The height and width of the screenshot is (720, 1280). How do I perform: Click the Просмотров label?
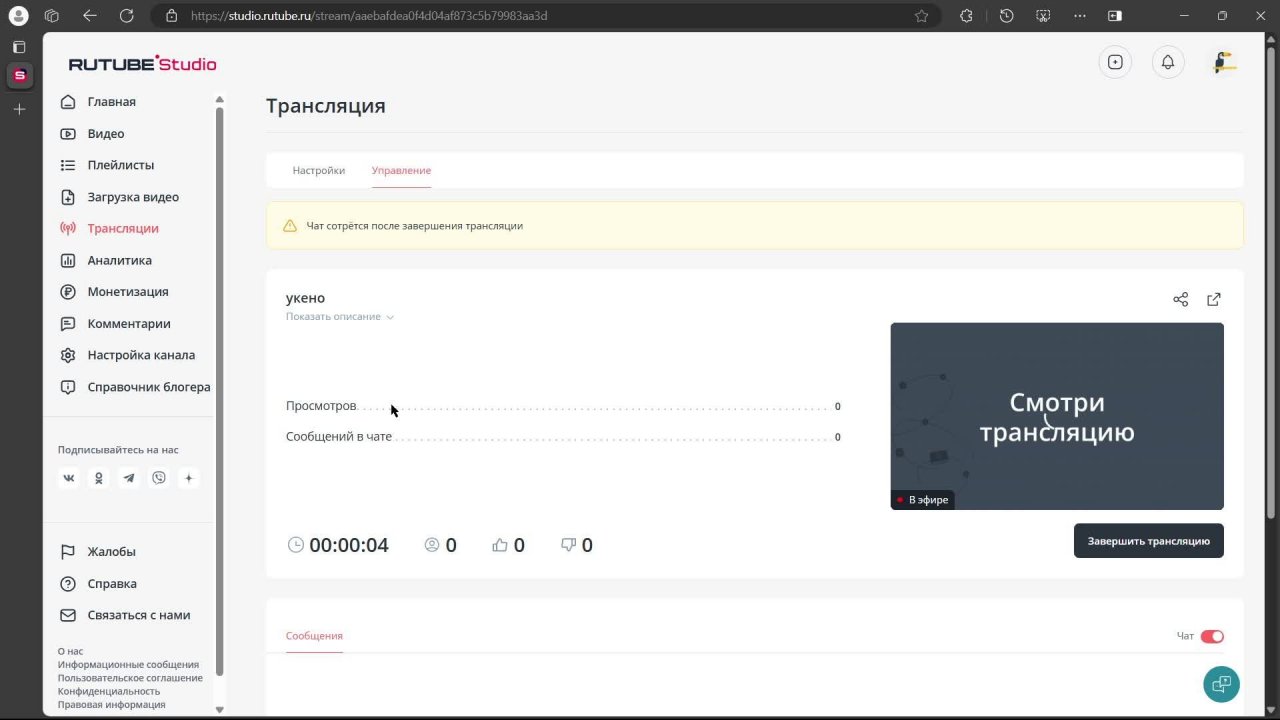point(321,406)
